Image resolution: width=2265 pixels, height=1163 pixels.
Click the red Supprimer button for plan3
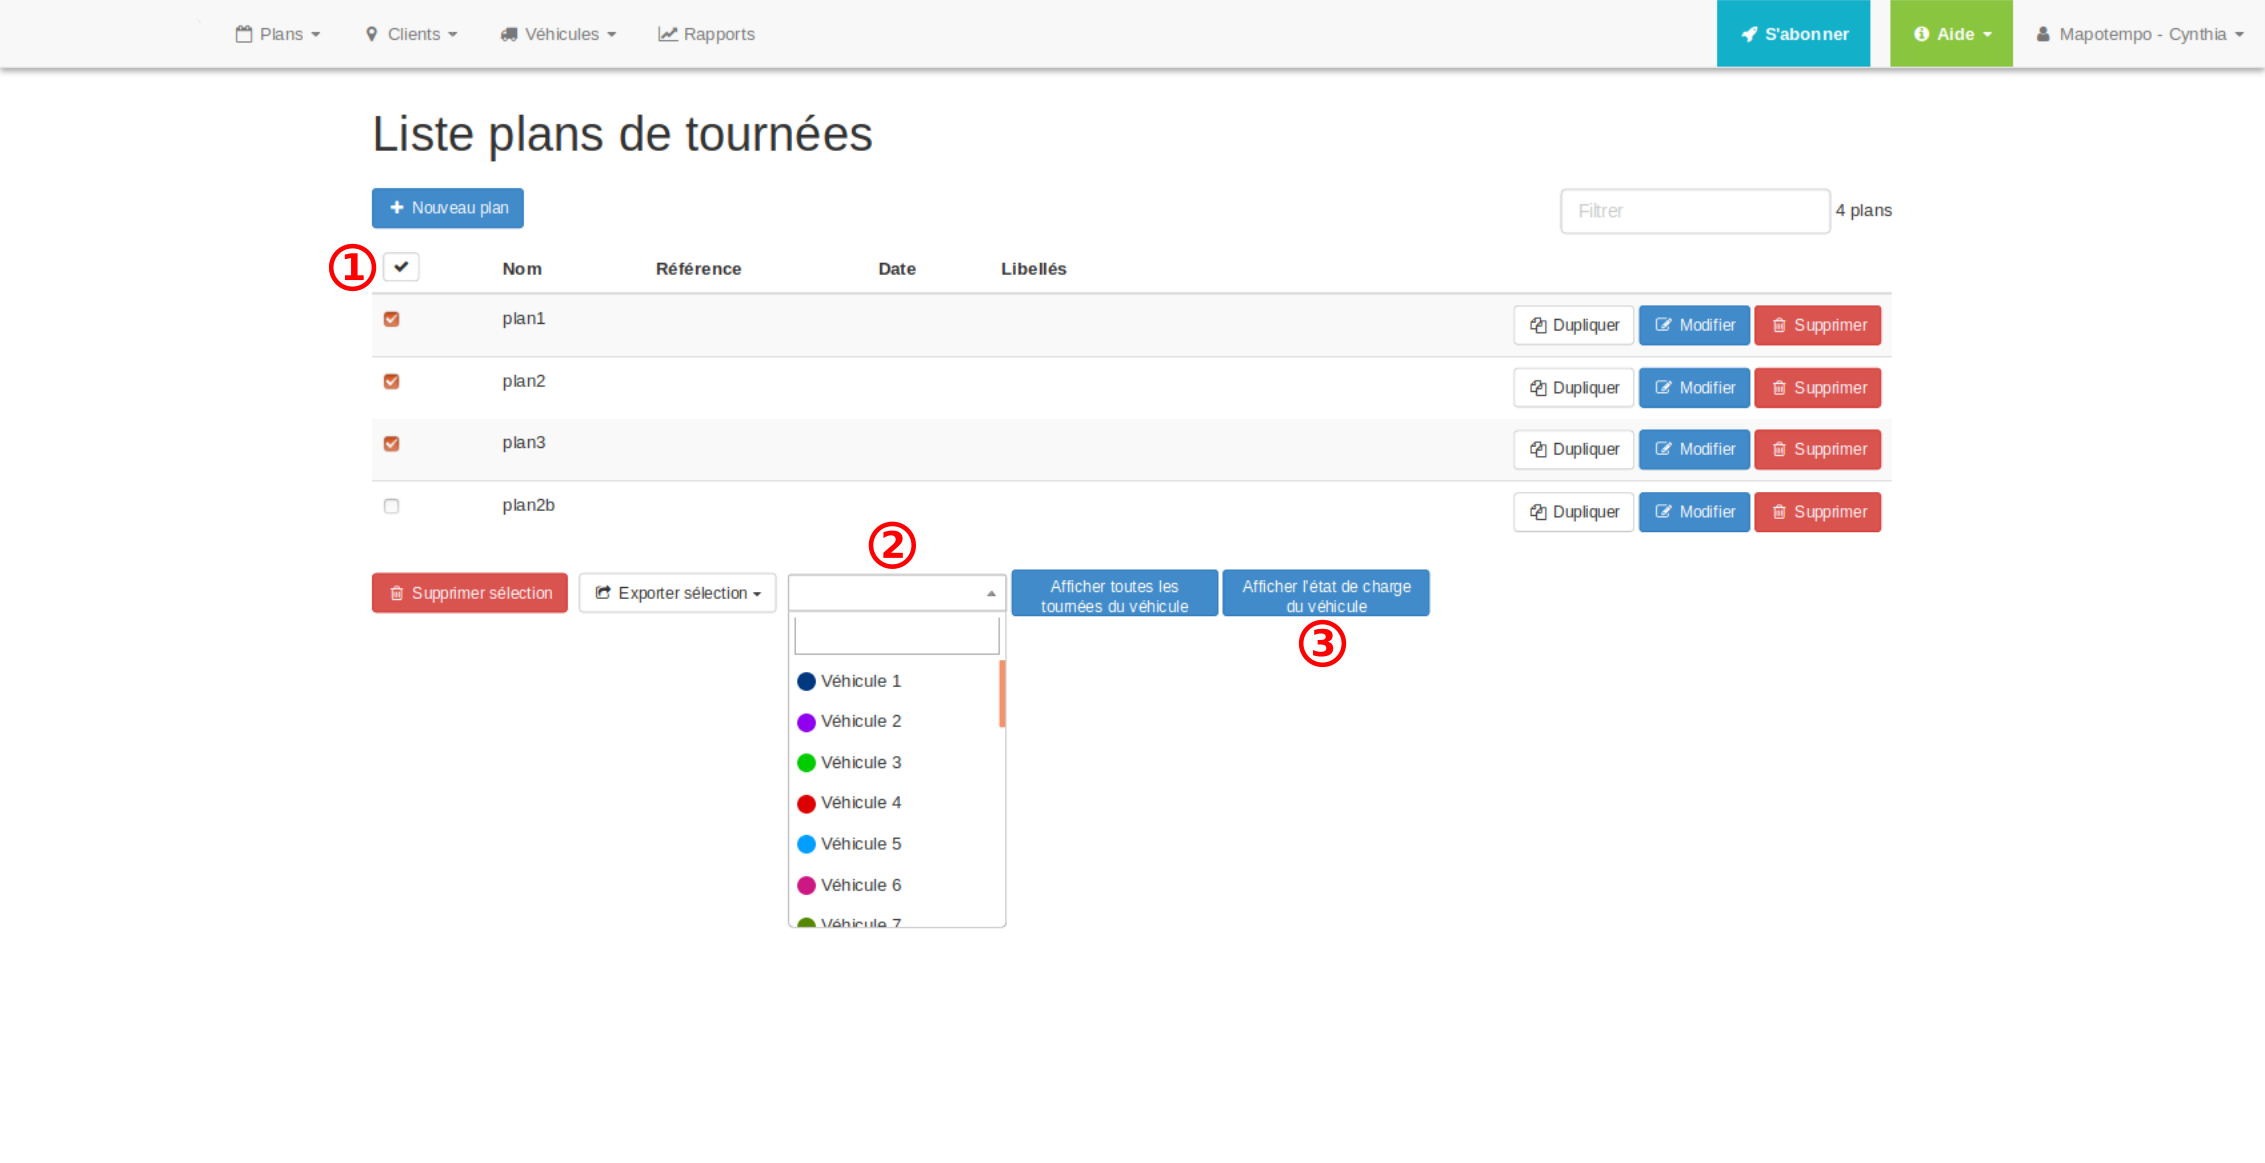pos(1817,450)
